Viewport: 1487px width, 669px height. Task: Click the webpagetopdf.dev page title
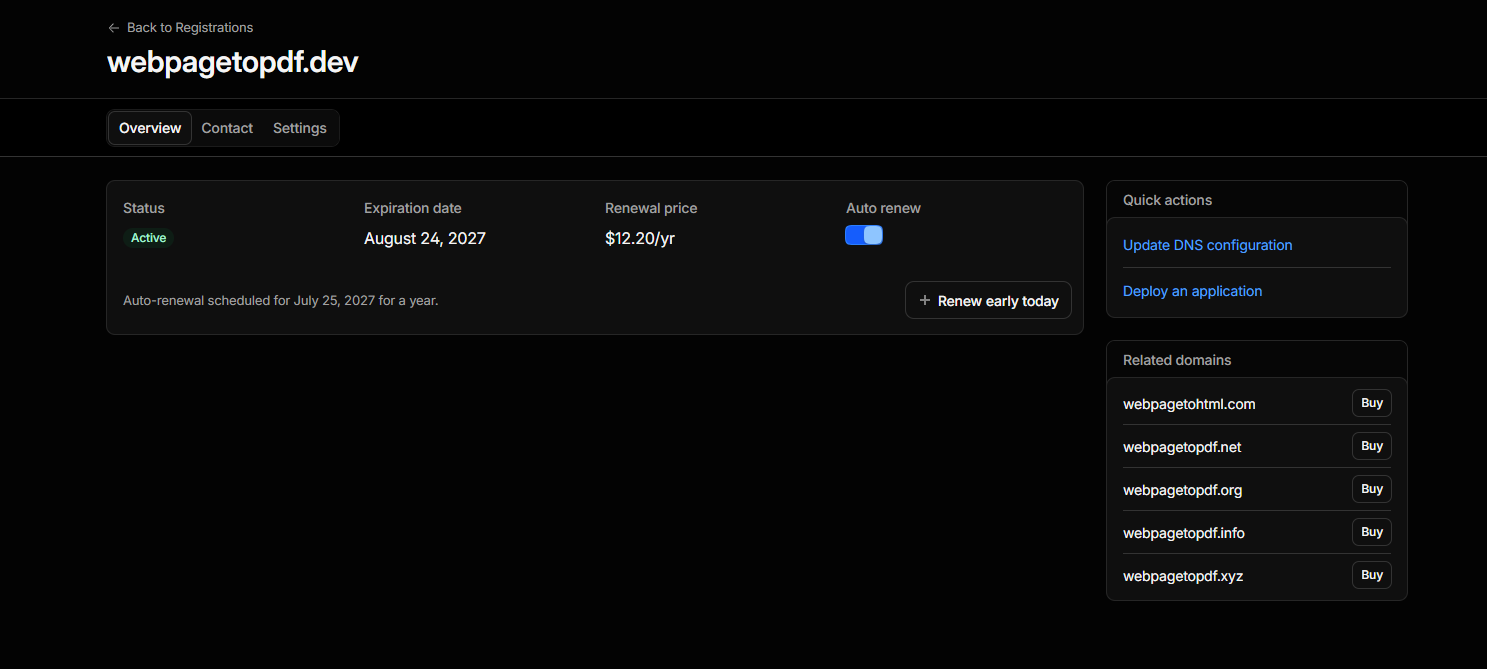tap(232, 62)
